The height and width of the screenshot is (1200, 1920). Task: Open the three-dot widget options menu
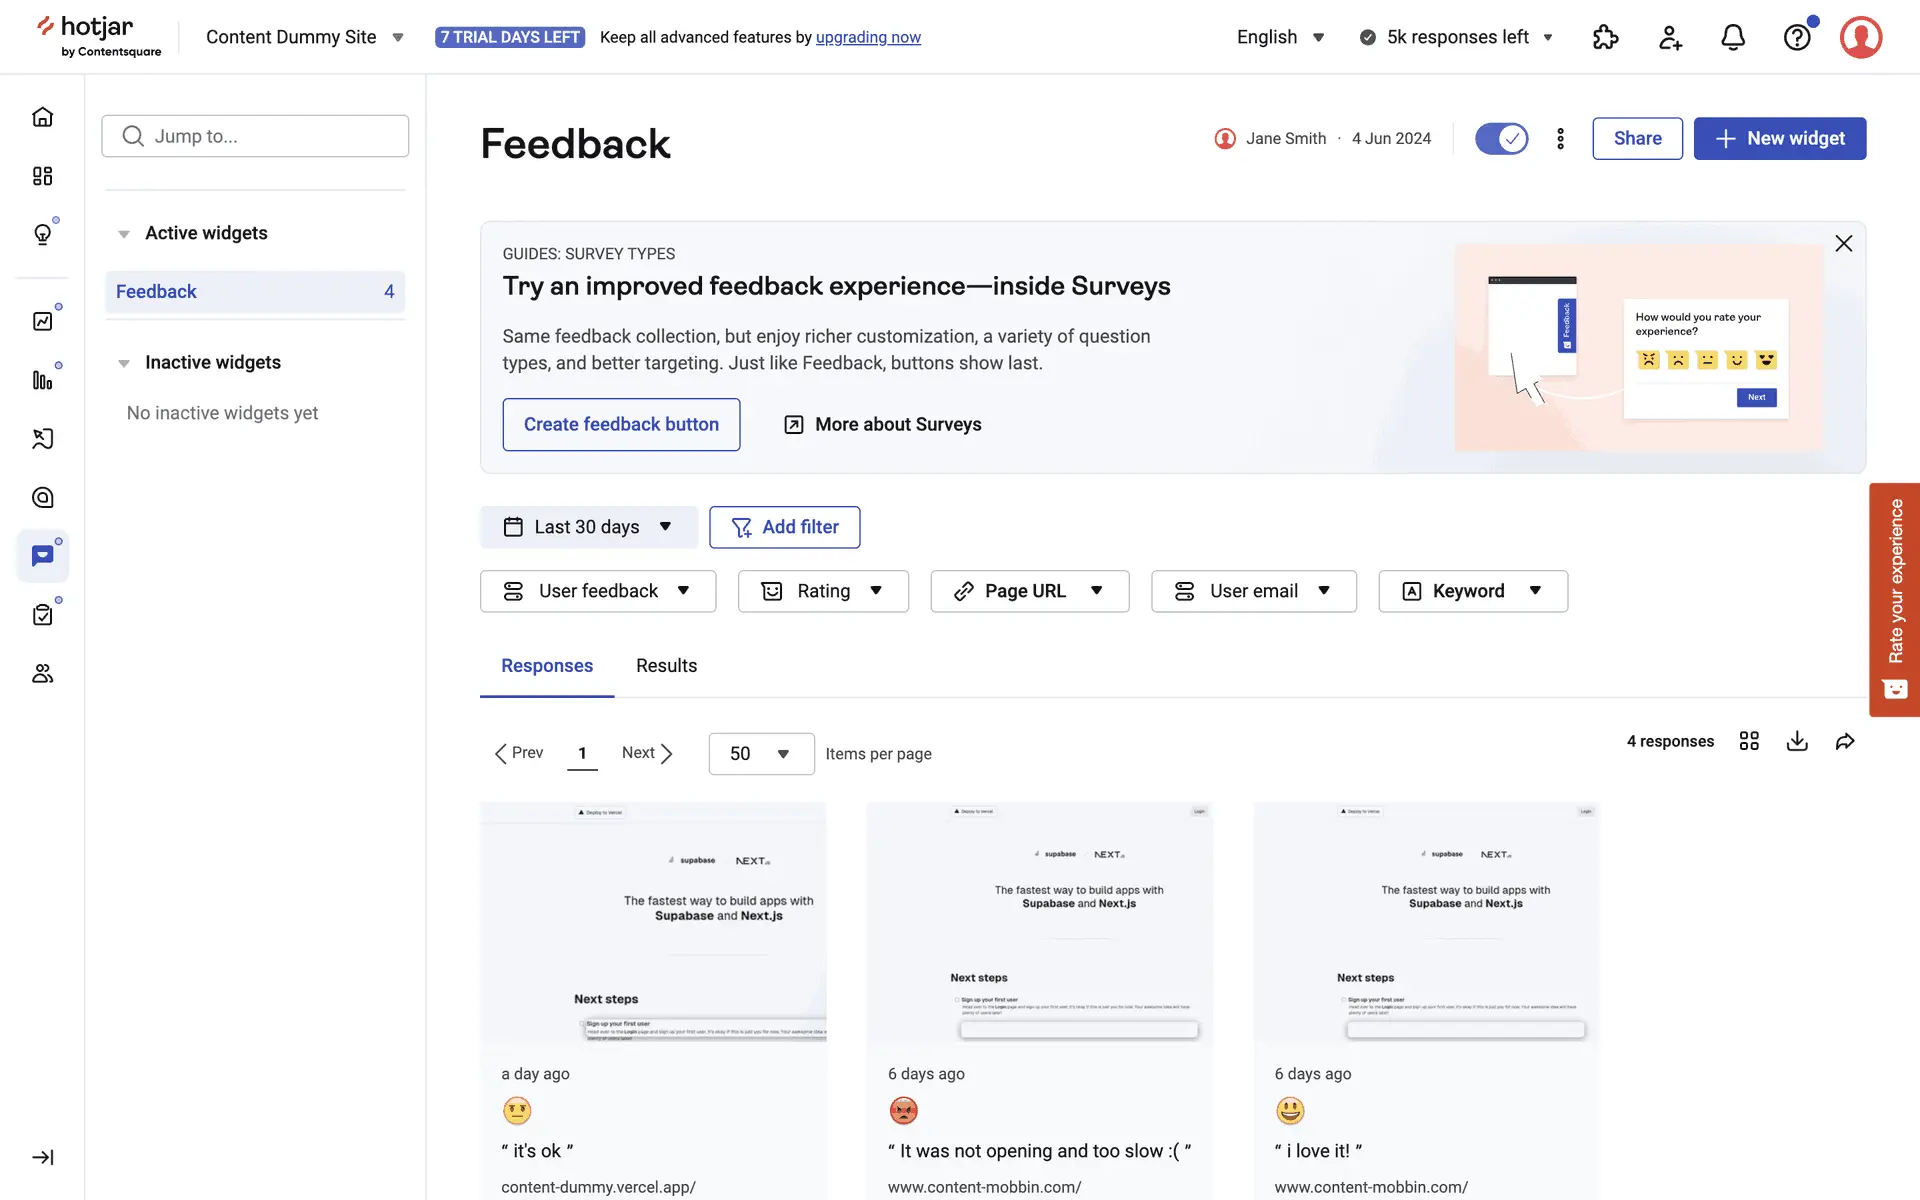[x=1560, y=138]
